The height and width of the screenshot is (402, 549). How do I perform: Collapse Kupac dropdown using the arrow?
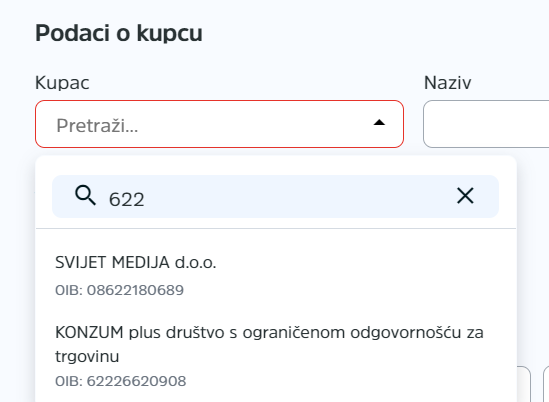tap(379, 123)
